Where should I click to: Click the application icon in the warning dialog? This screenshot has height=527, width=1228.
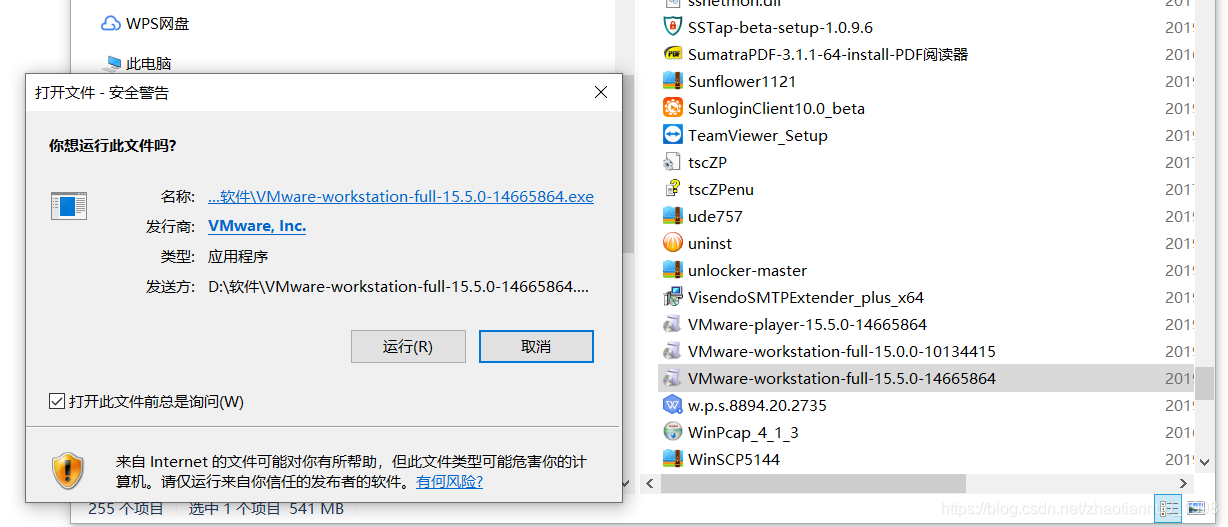(69, 206)
